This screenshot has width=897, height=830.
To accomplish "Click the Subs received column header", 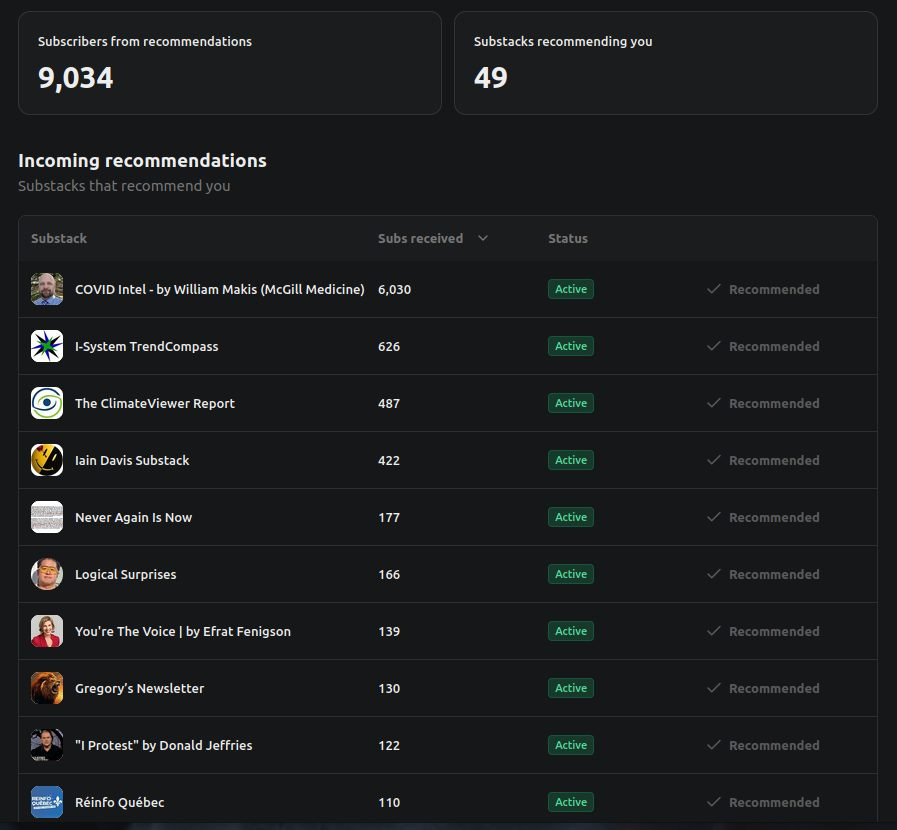I will pyautogui.click(x=420, y=238).
